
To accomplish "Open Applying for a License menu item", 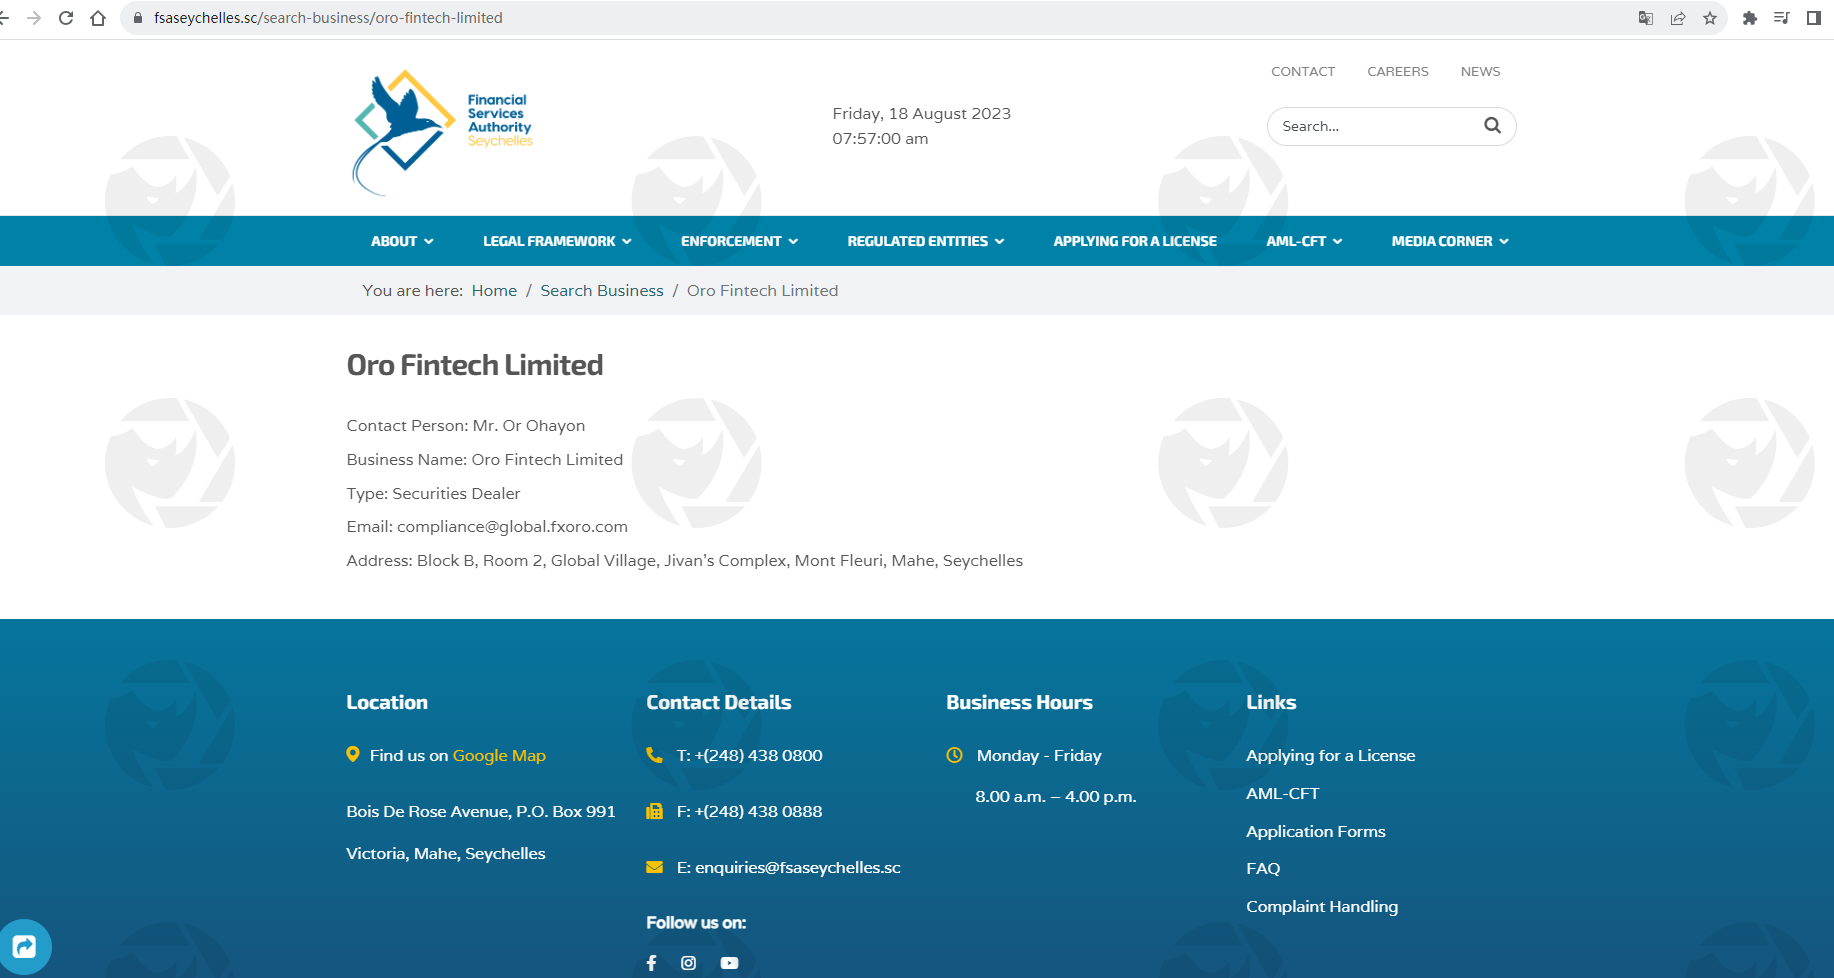I will click(1134, 241).
